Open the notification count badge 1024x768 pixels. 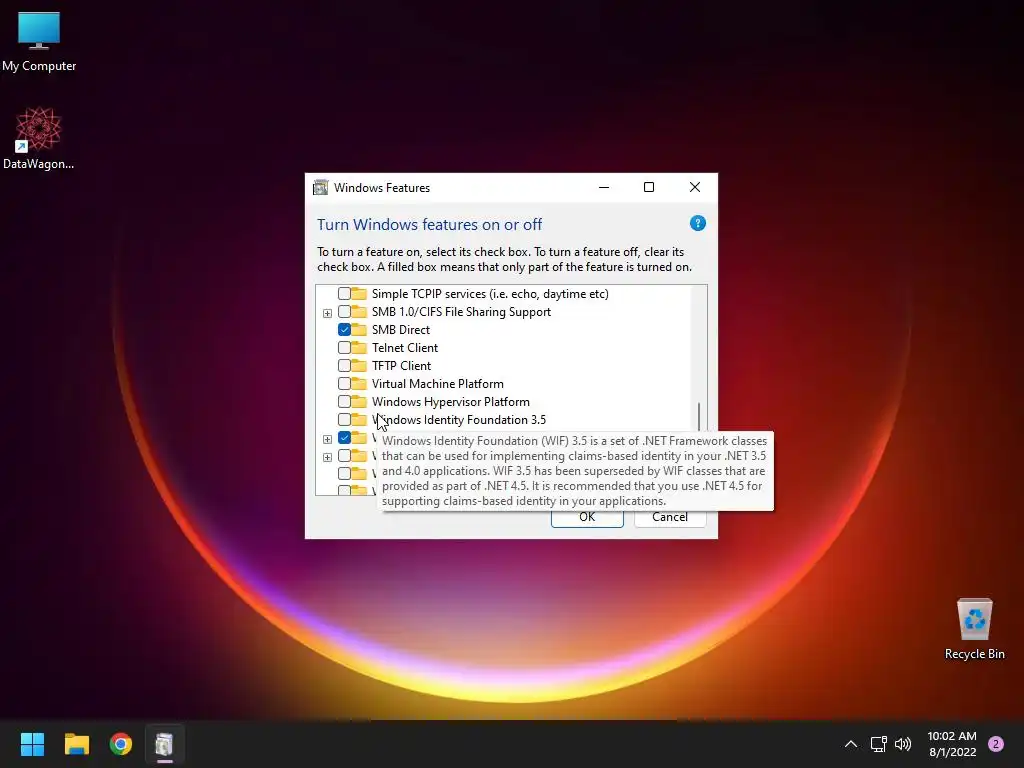996,744
